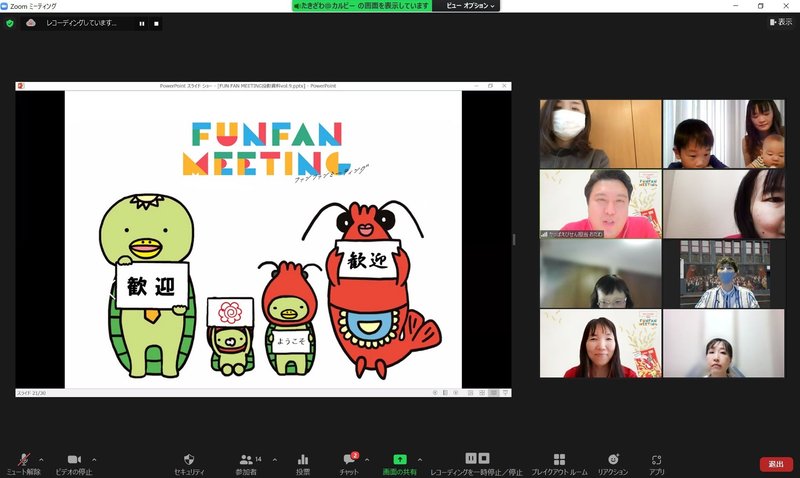The height and width of the screenshot is (478, 800).
Task: Expand share screen options chevron
Action: click(420, 460)
